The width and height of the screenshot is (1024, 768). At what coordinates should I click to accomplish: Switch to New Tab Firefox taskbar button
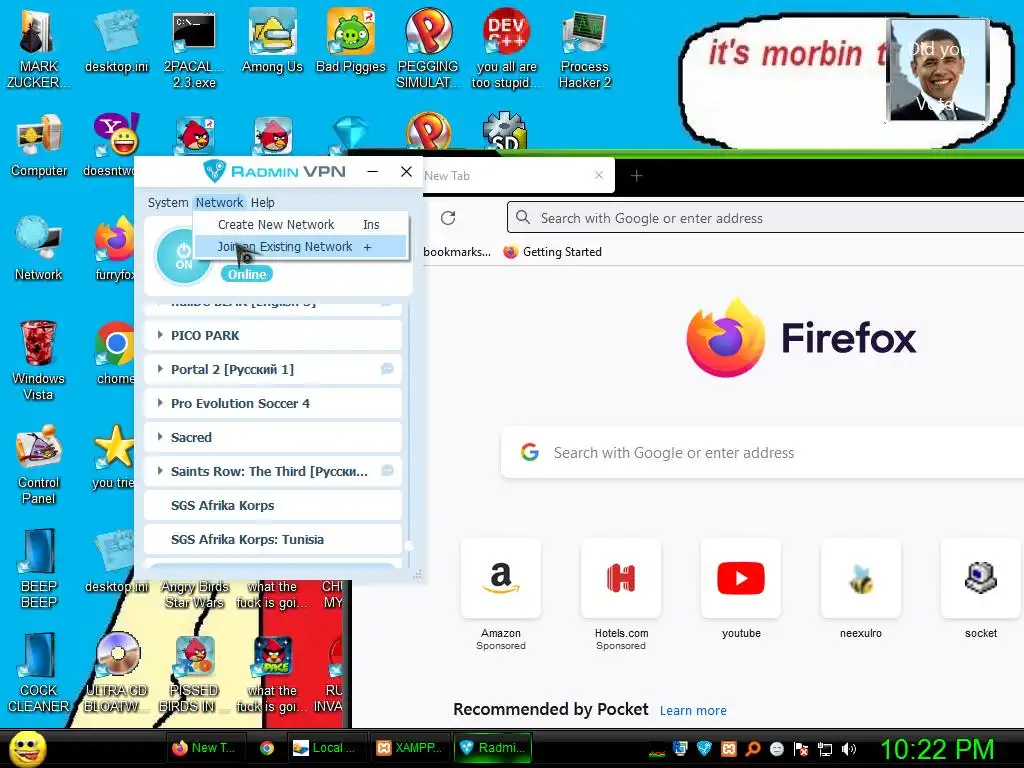(x=204, y=748)
